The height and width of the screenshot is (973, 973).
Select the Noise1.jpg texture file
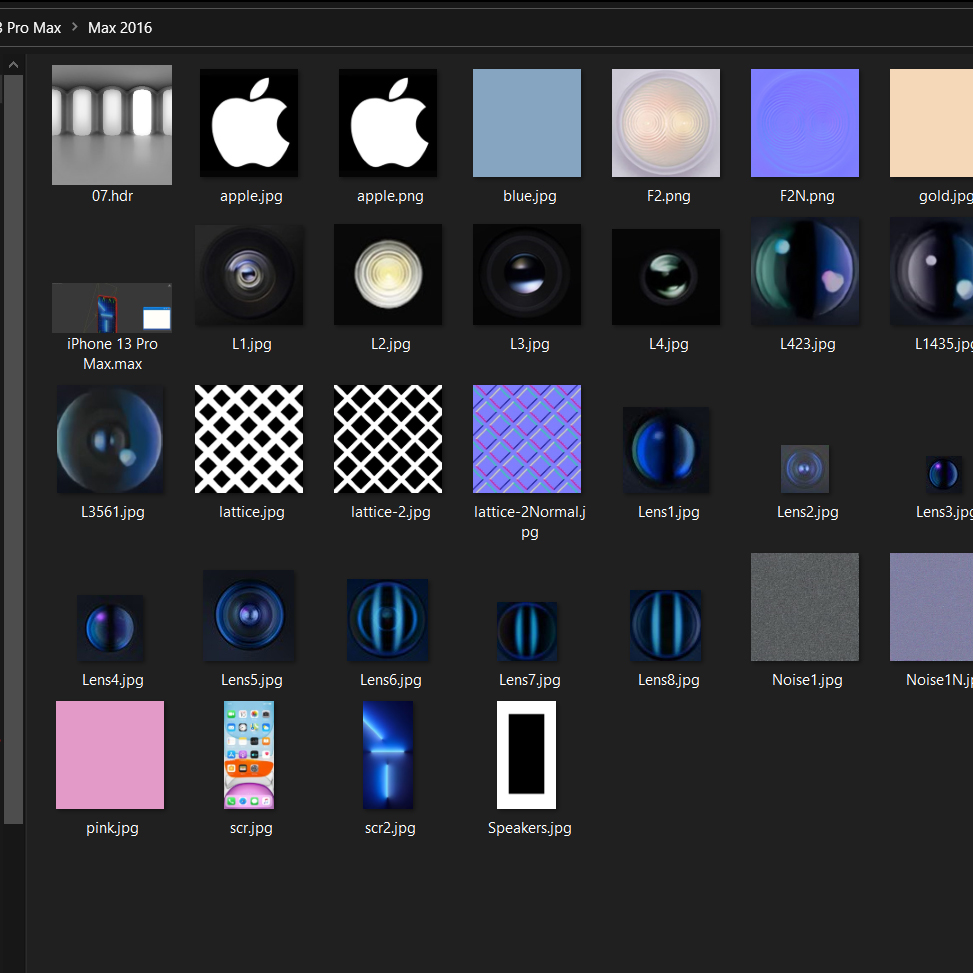coord(805,607)
